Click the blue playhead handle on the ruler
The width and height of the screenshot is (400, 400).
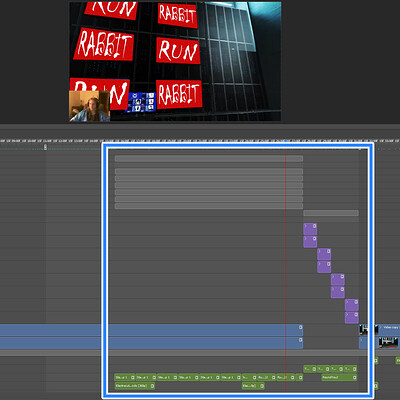click(x=285, y=141)
